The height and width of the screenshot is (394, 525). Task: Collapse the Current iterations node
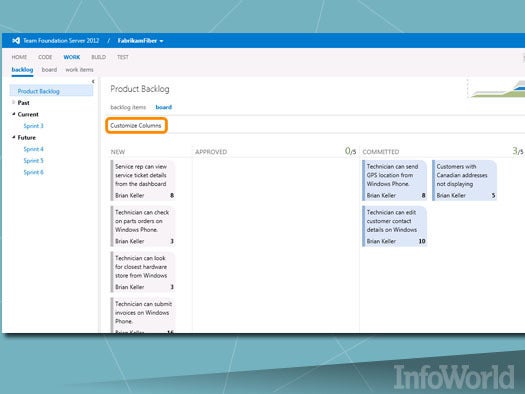pyautogui.click(x=13, y=114)
